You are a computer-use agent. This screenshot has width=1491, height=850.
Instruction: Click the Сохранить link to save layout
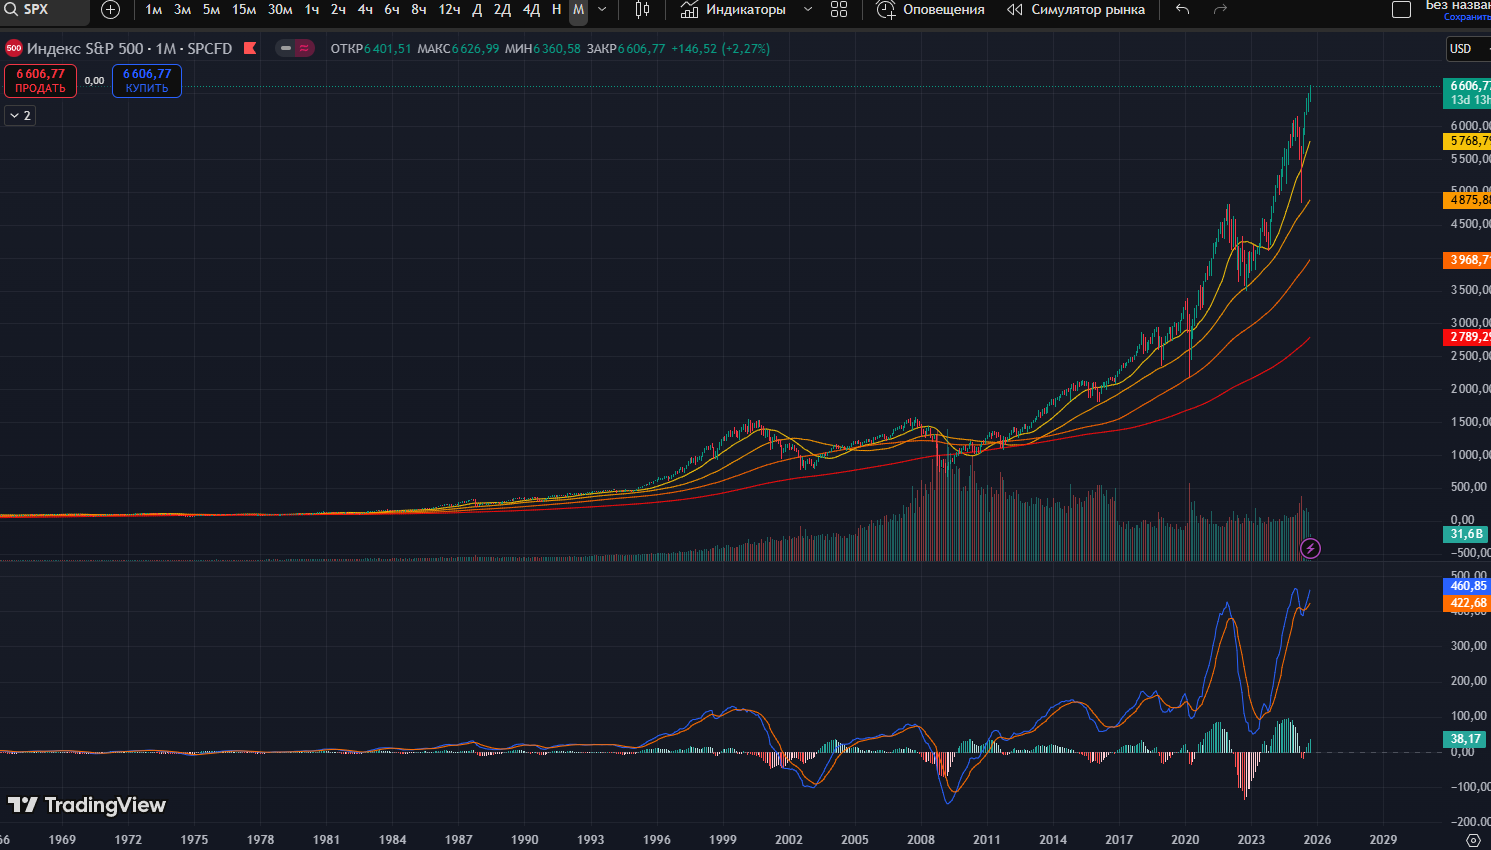pyautogui.click(x=1467, y=17)
